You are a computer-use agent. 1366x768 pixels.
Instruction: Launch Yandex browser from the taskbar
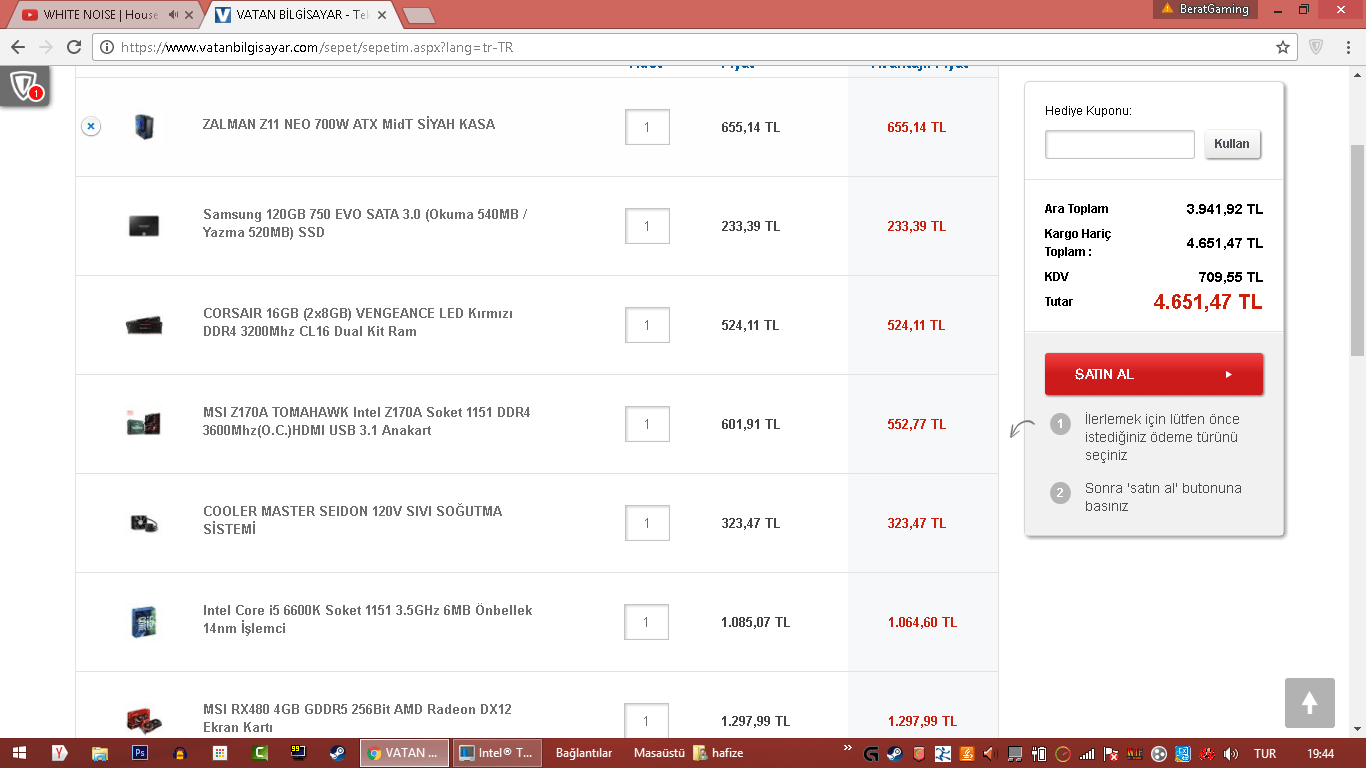(x=60, y=753)
